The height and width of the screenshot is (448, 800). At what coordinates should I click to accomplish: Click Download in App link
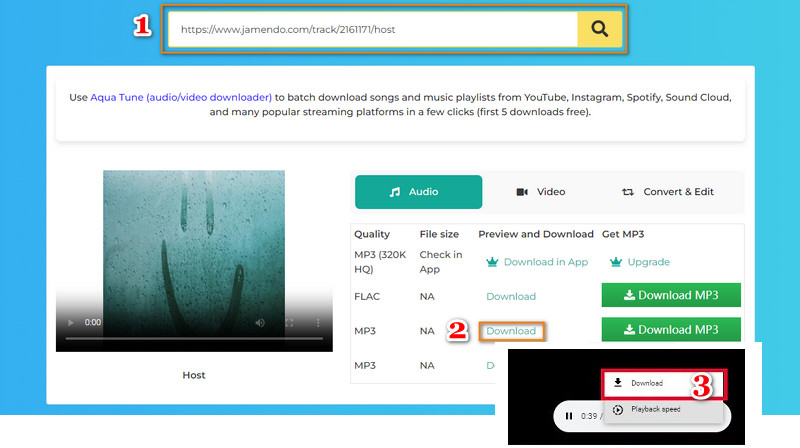tap(546, 262)
